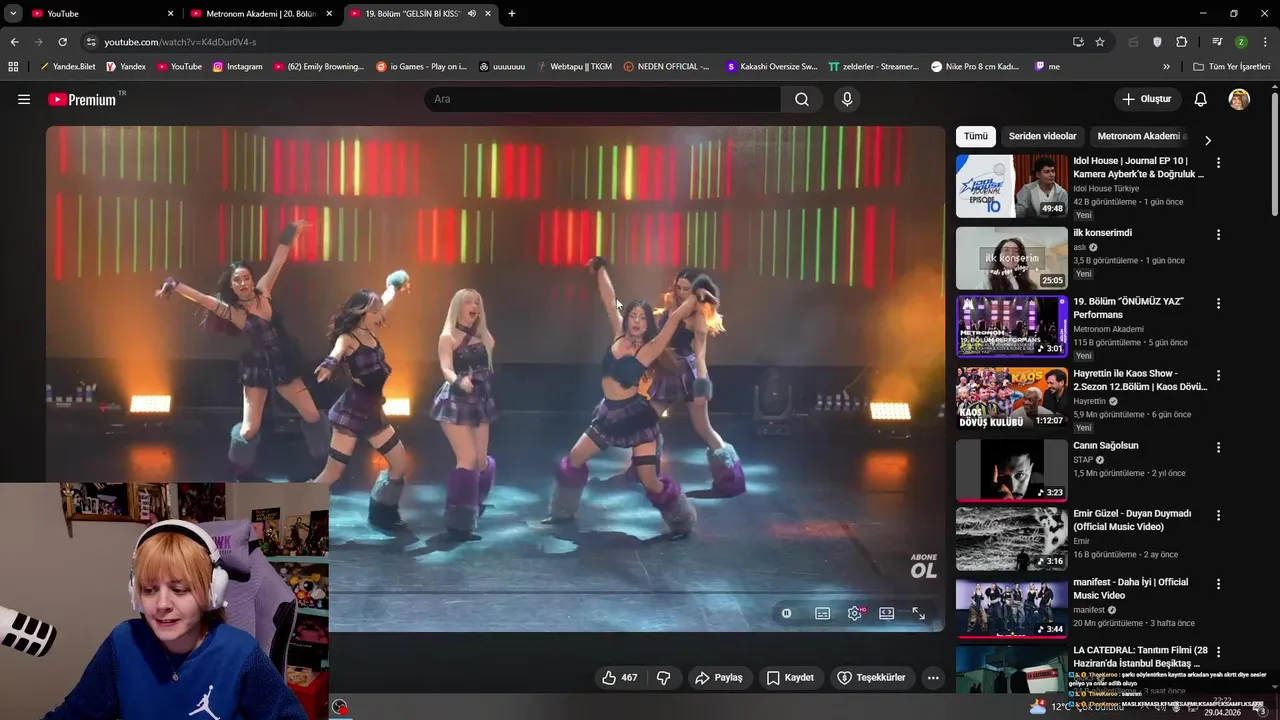Viewport: 1280px width, 720px height.
Task: Open Hayrettin ile Kaos Show thumbnail
Action: point(1012,398)
